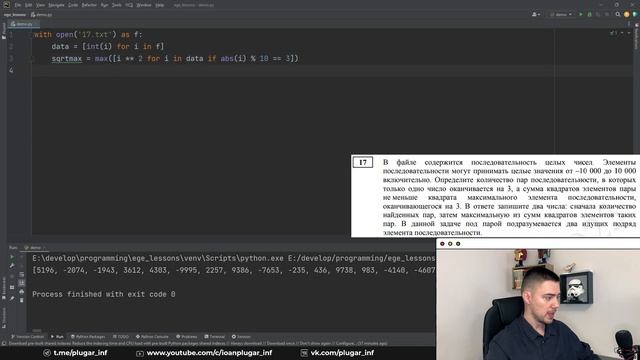Open the TODO tool window tab
The width and height of the screenshot is (640, 360).
(x=121, y=337)
